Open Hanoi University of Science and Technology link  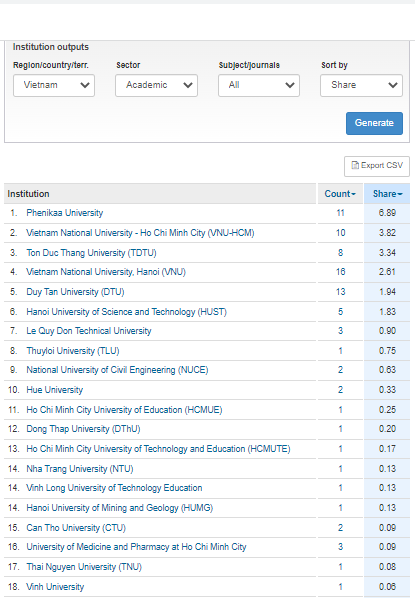coord(126,312)
